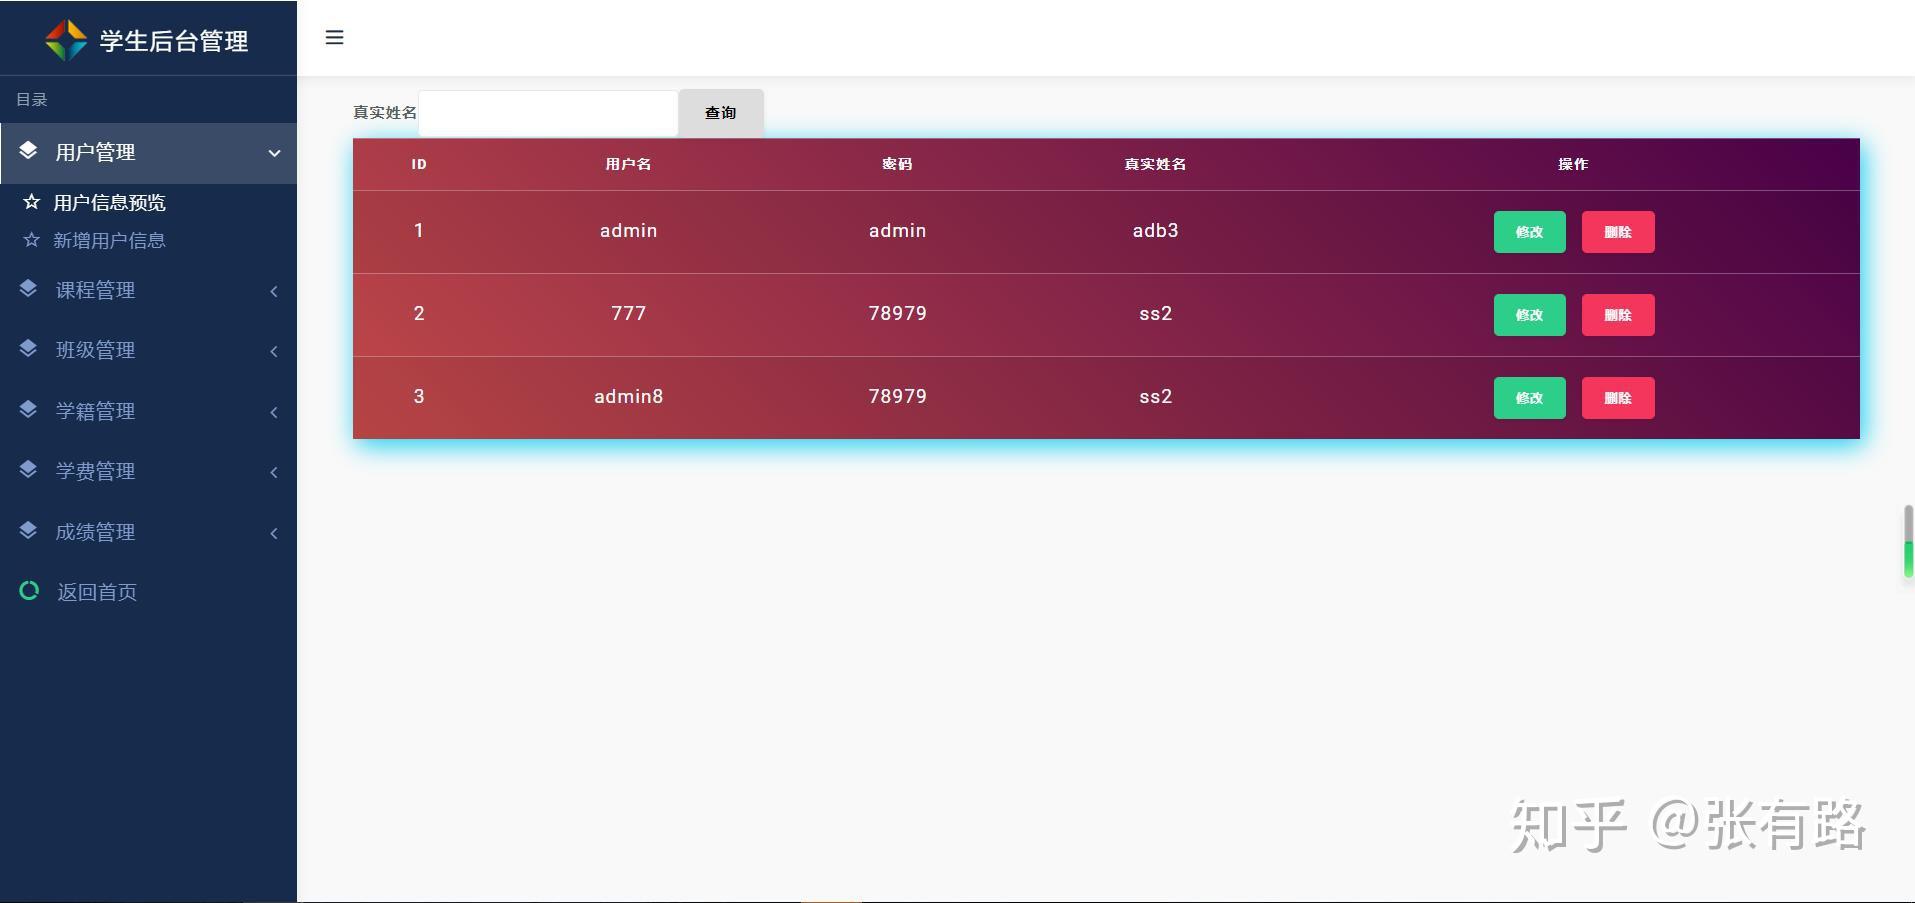Click the 操作 column header
The image size is (1915, 903).
pos(1573,164)
